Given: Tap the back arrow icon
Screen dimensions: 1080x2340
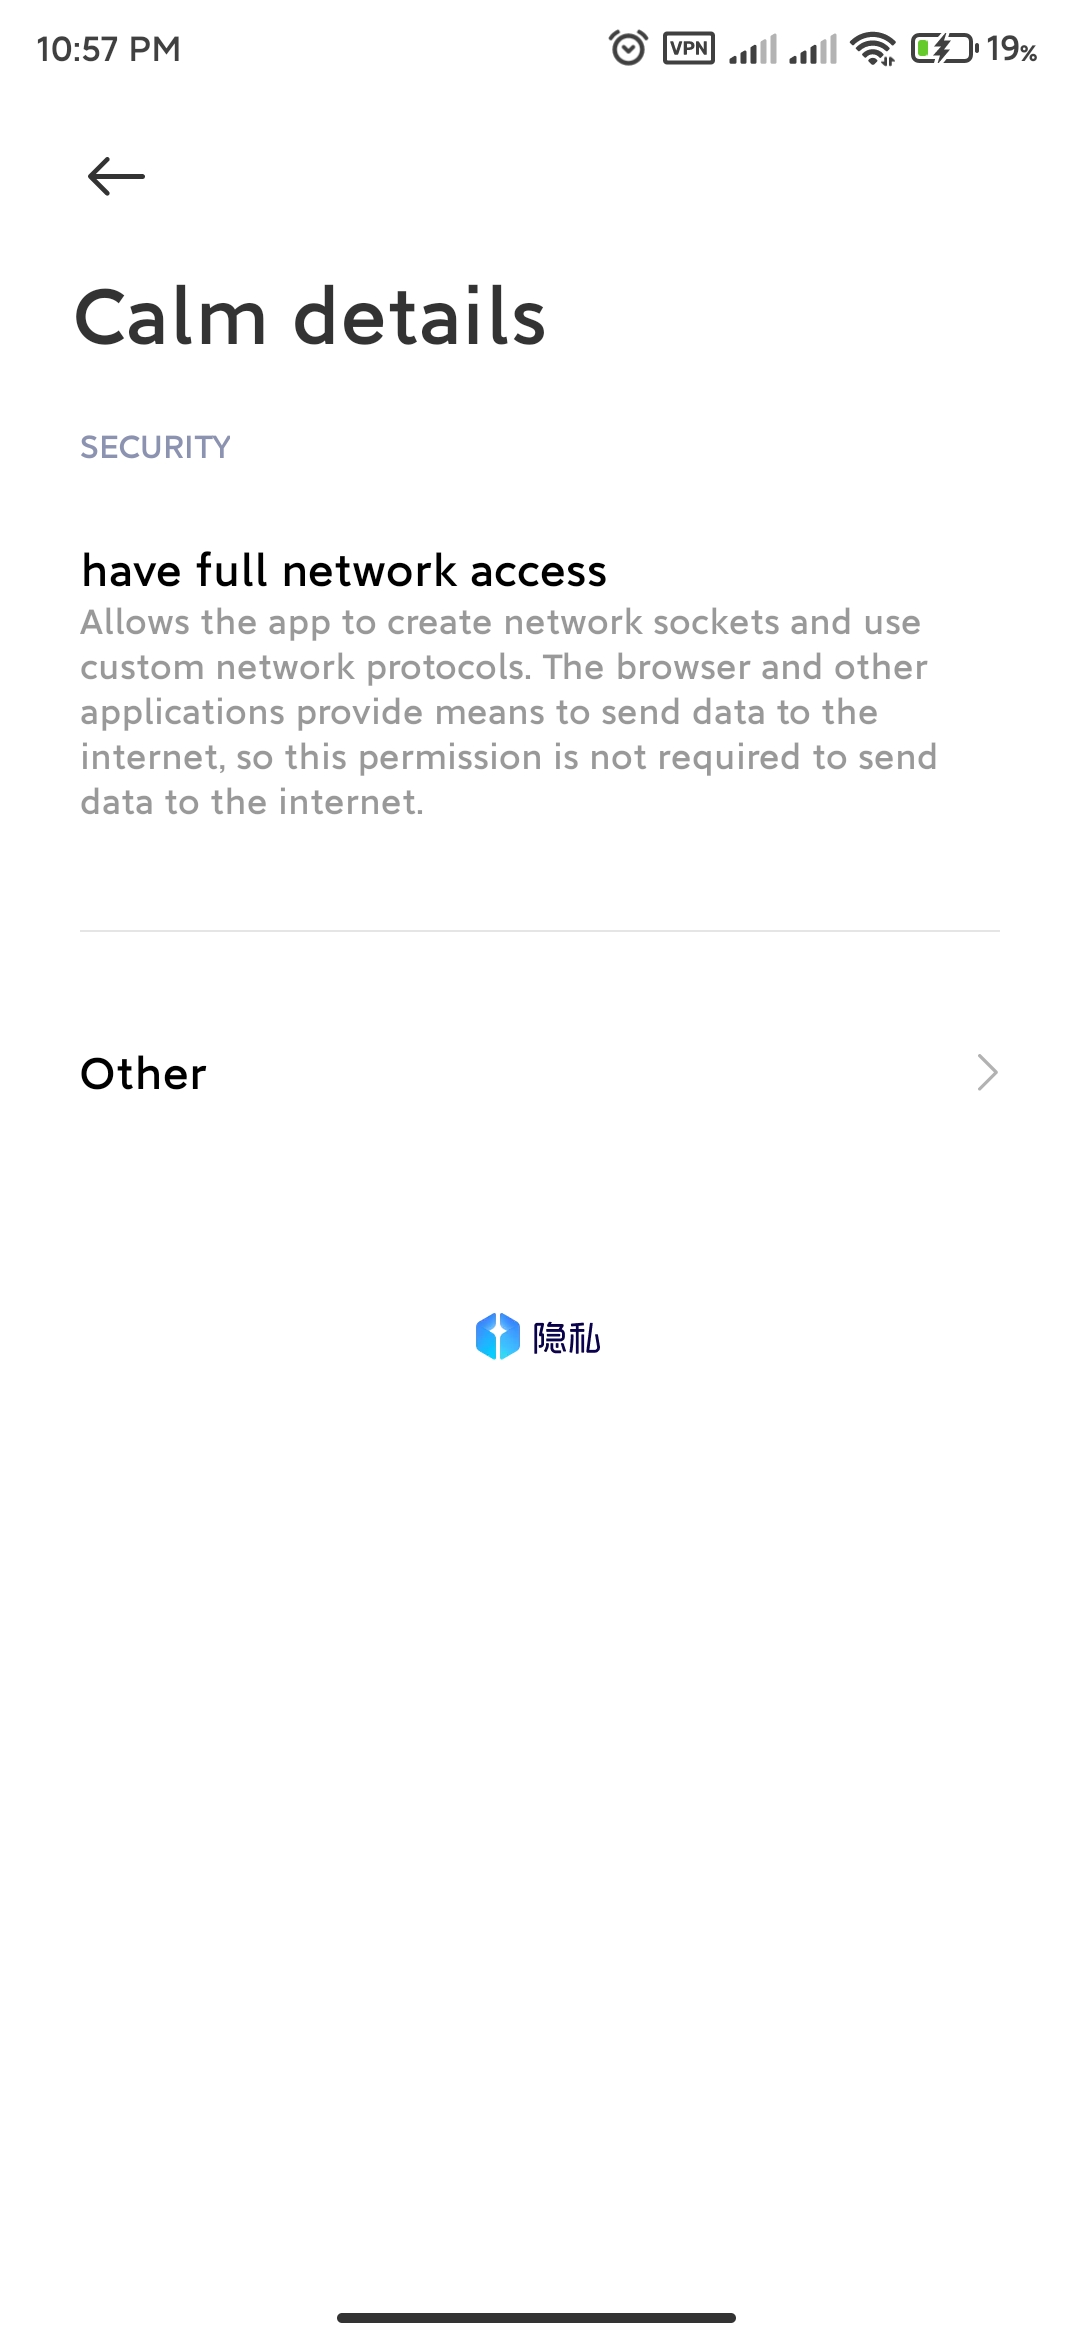Looking at the screenshot, I should click(116, 177).
